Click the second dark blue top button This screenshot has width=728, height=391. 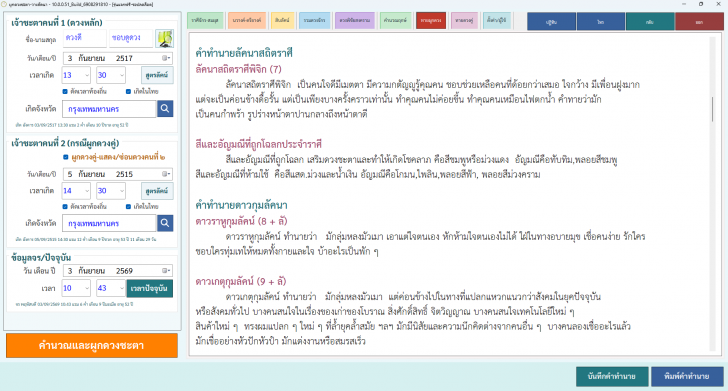click(601, 22)
